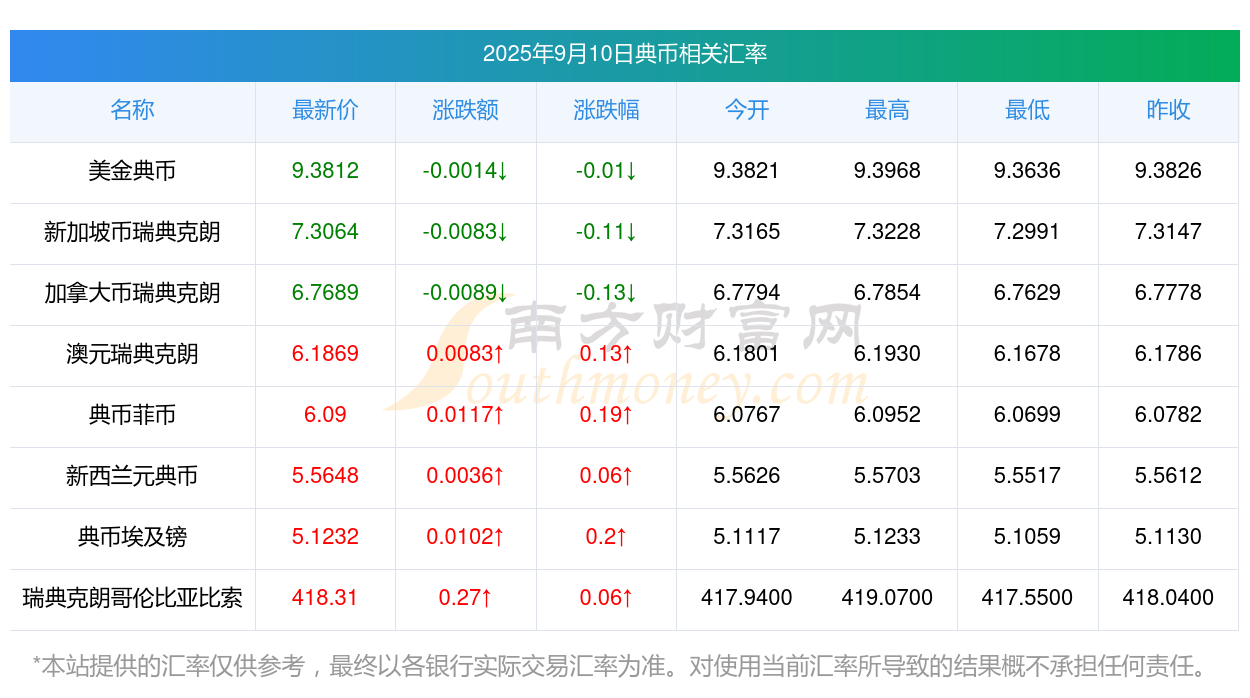The image size is (1250, 698).
Task: Select latest price 6.7689
Action: click(325, 293)
